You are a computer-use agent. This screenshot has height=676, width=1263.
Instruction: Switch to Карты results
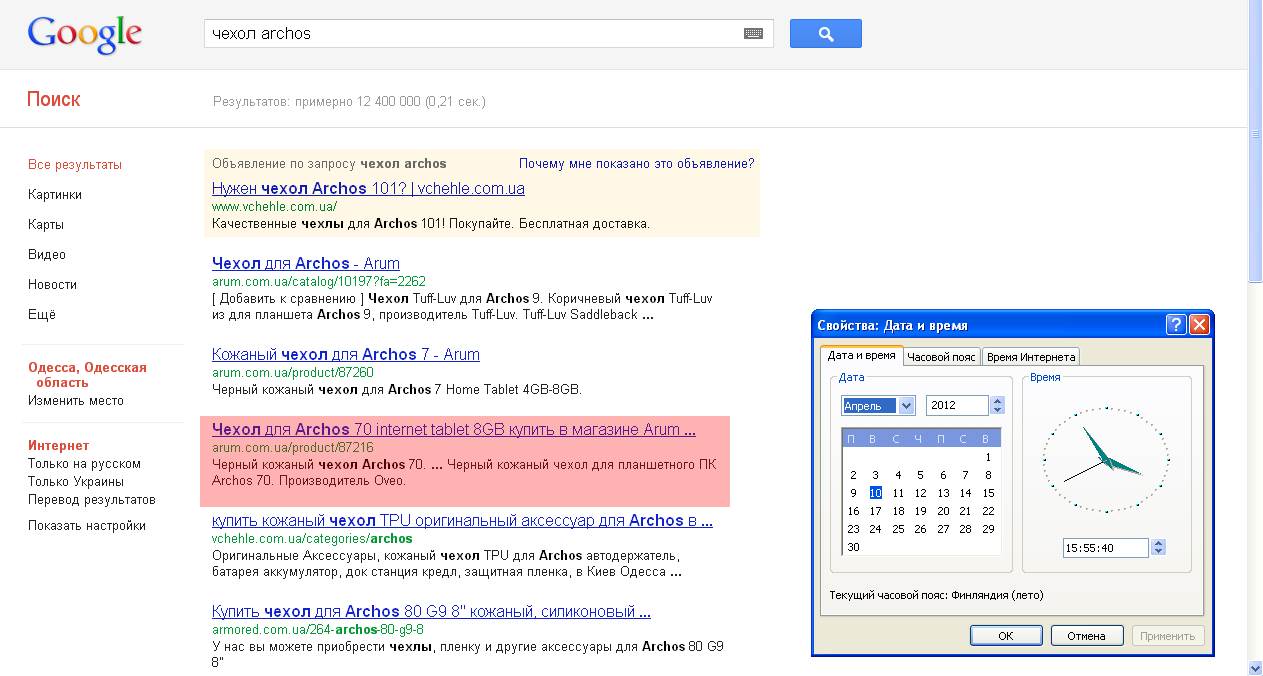46,225
